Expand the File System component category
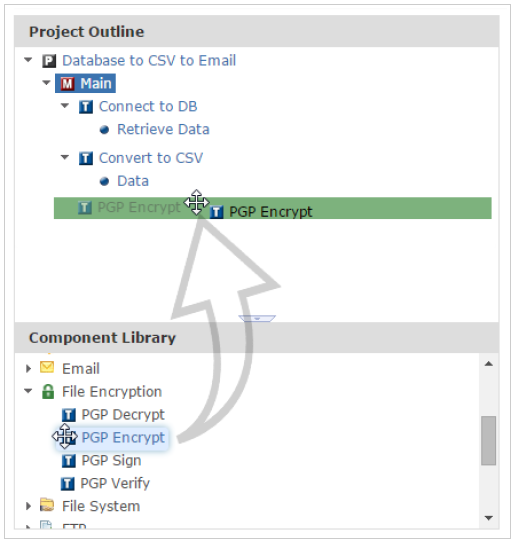This screenshot has height=543, width=515. (28, 506)
